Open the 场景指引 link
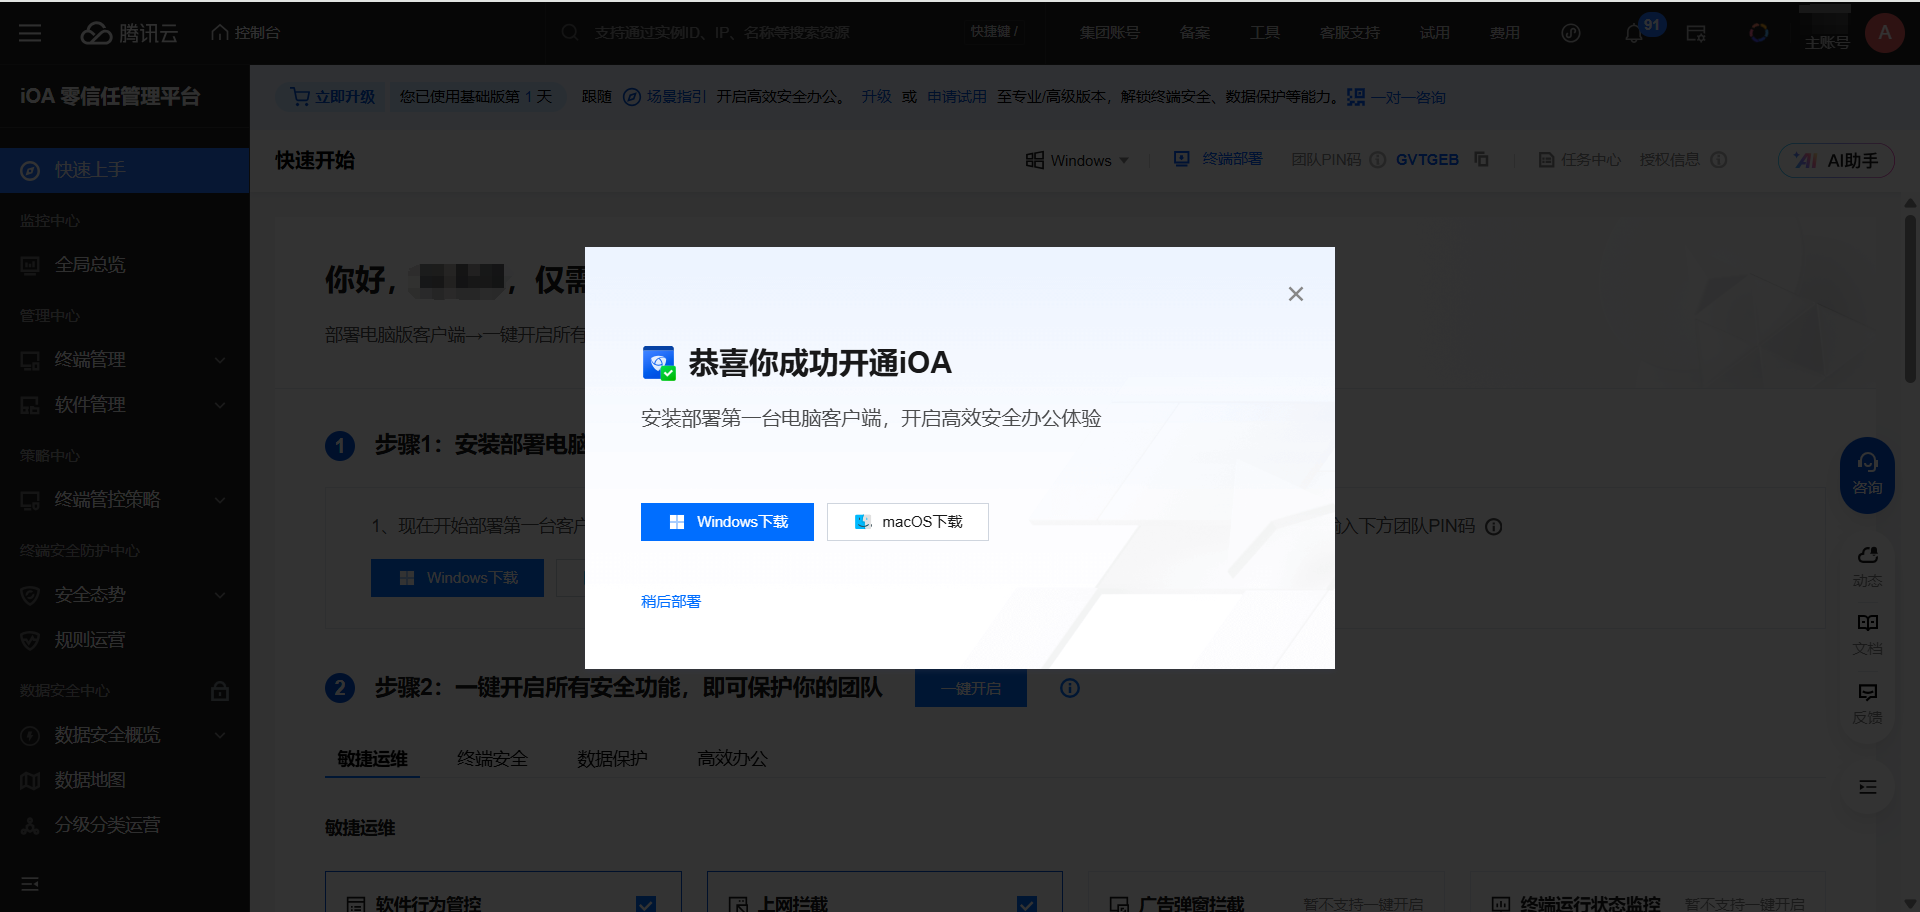 pyautogui.click(x=665, y=97)
